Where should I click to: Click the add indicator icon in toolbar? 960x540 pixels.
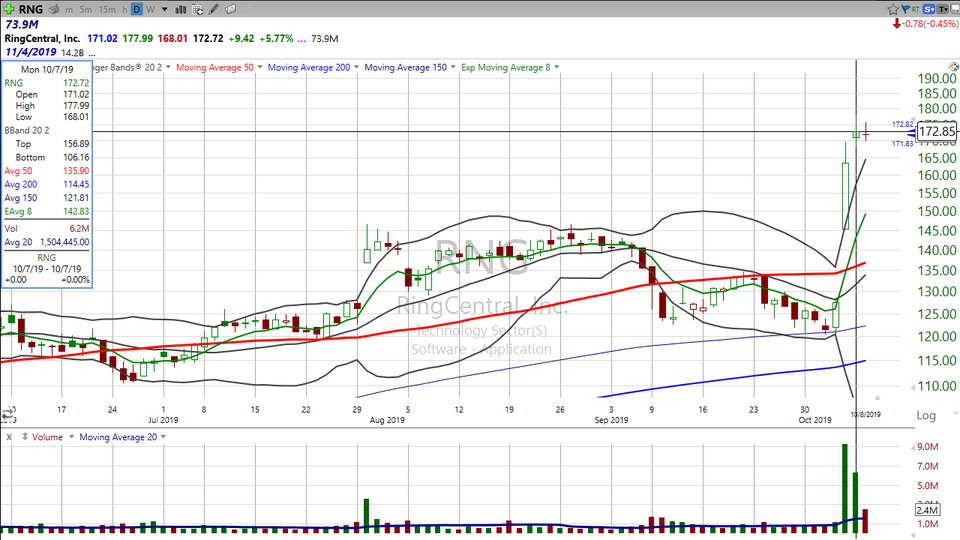click(x=195, y=9)
